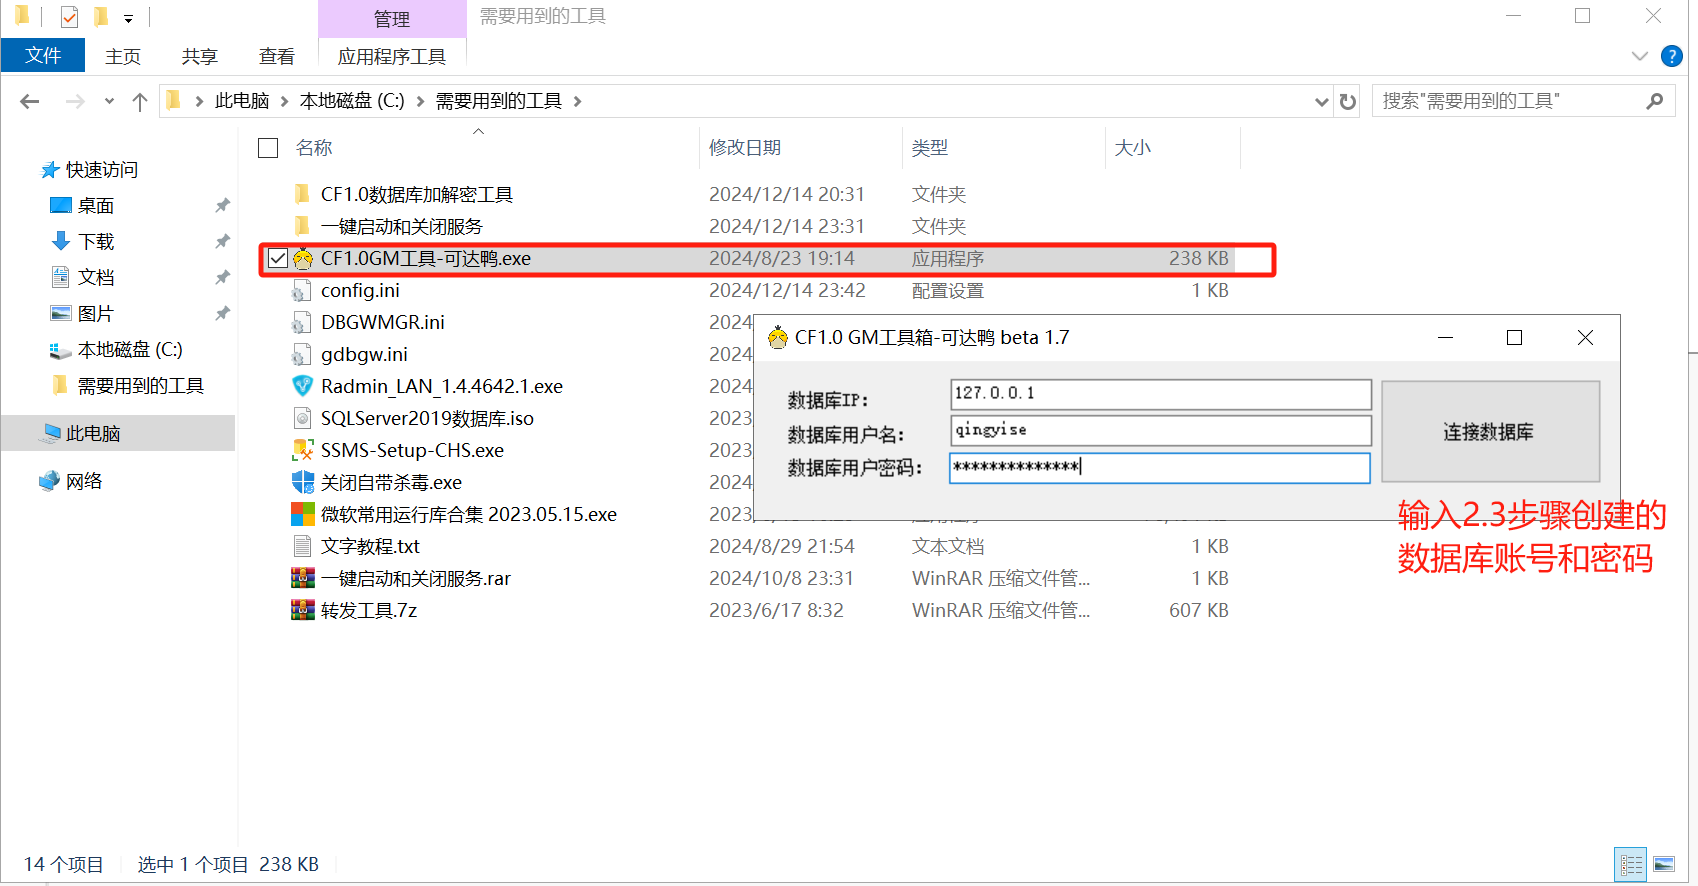Open 此电脑 in the navigation pane
1698x886 pixels.
pos(93,433)
